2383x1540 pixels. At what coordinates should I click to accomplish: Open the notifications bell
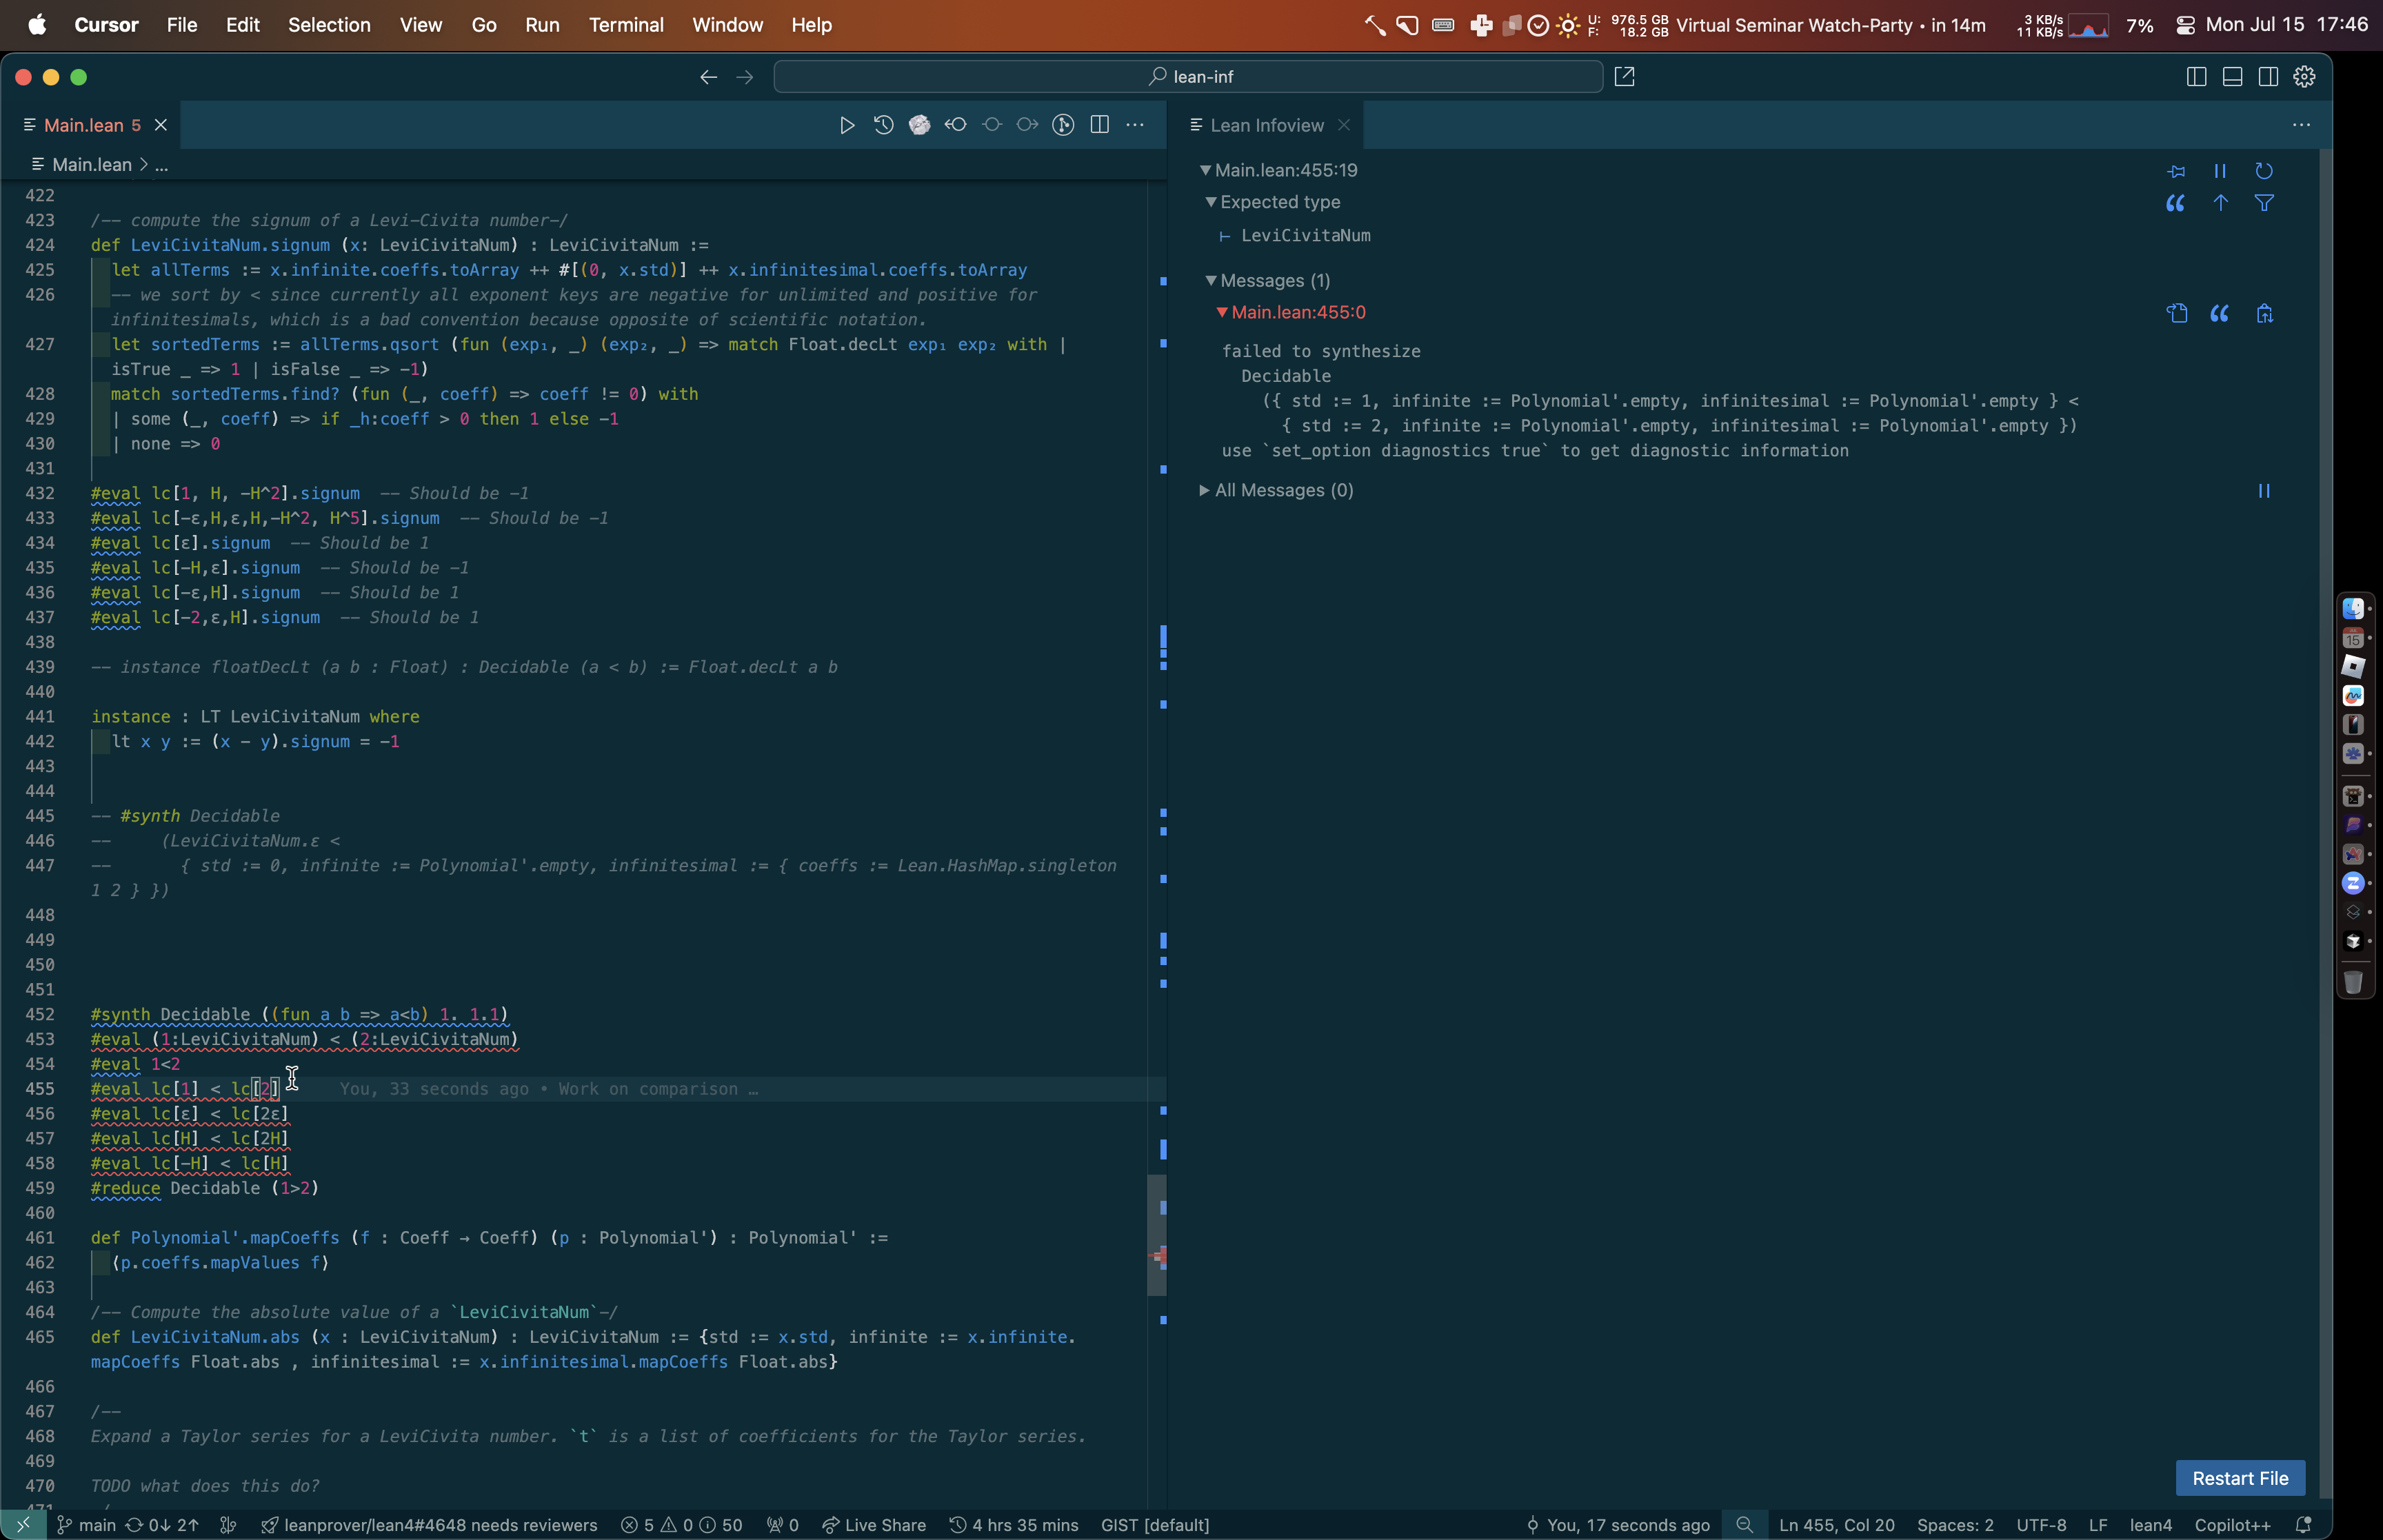click(x=2303, y=1525)
